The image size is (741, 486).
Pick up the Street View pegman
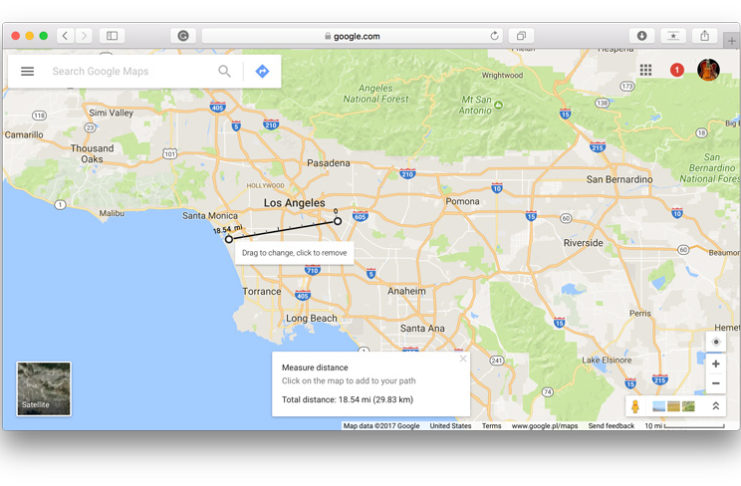coord(635,406)
